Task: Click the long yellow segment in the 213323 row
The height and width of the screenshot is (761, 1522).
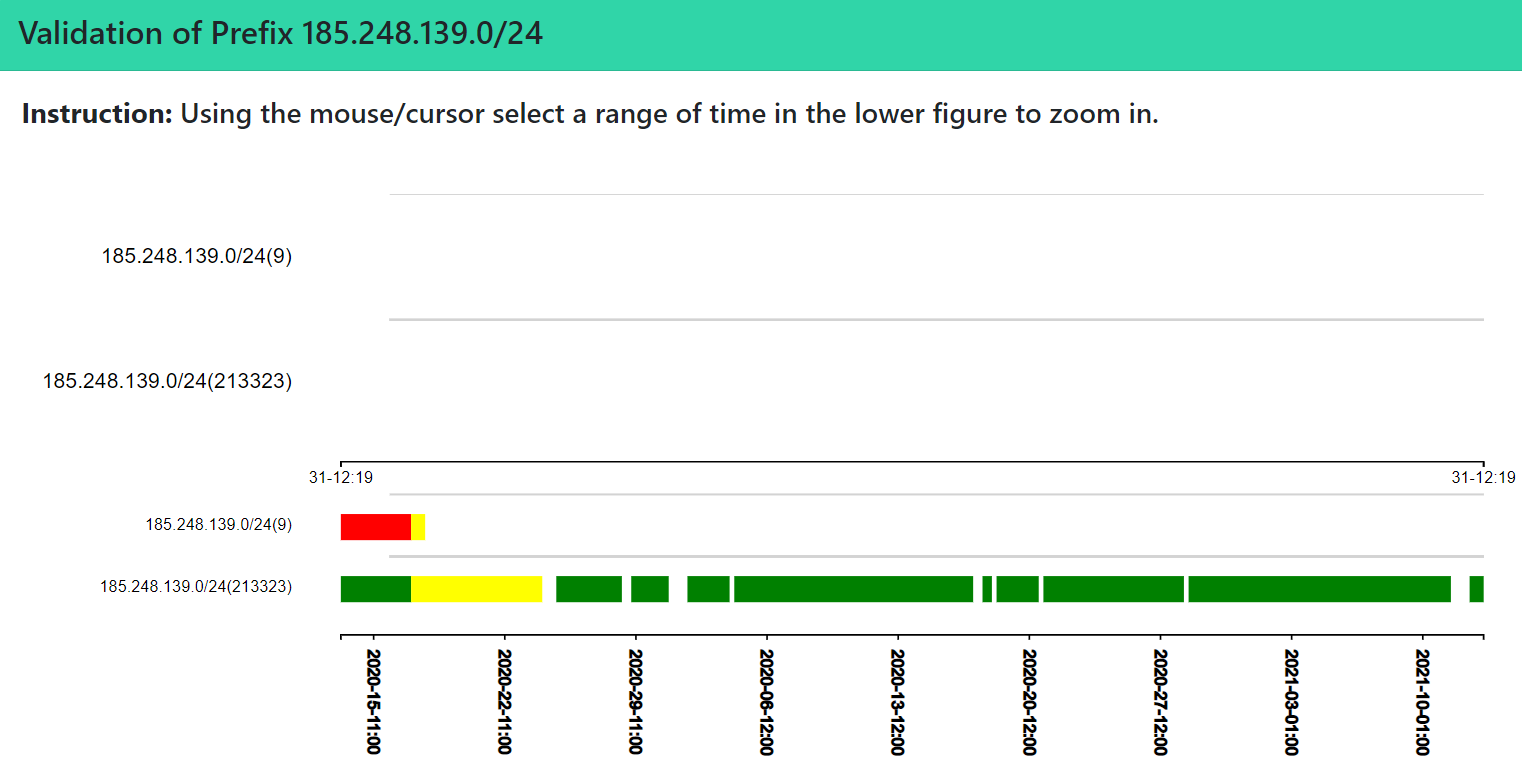Action: pyautogui.click(x=476, y=589)
